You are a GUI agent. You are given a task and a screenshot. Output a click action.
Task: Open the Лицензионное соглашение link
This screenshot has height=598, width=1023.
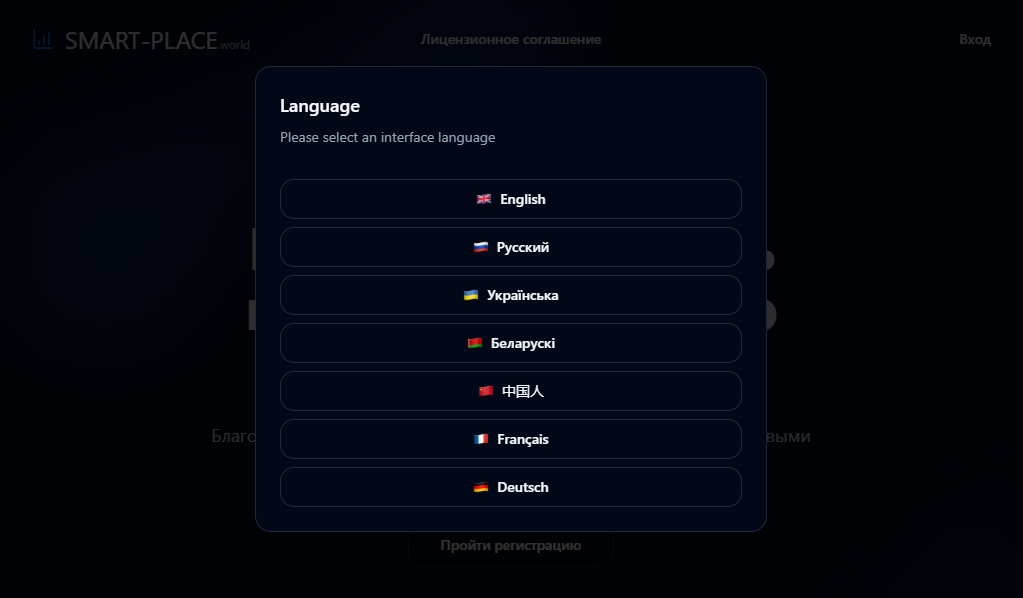(x=511, y=39)
